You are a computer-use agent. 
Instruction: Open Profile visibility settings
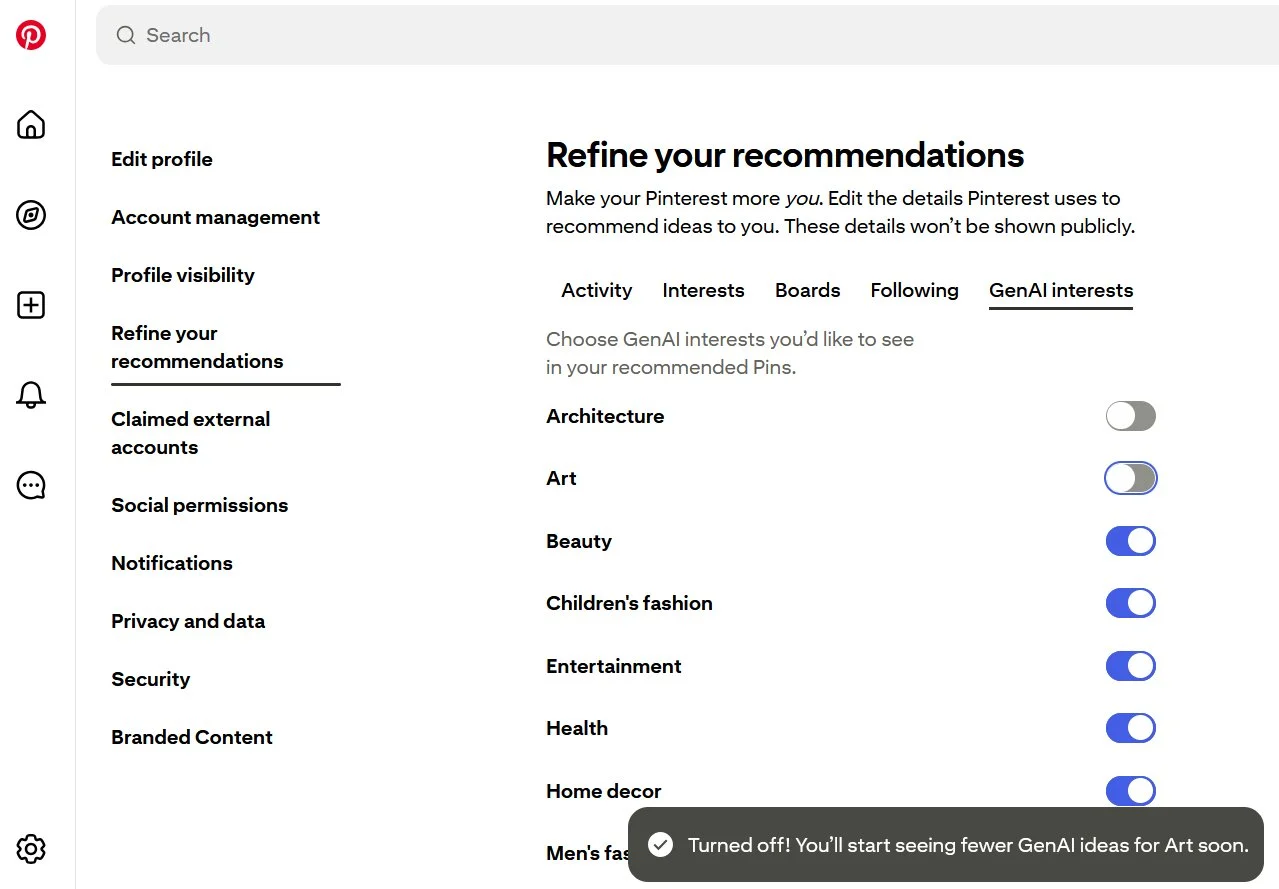183,275
